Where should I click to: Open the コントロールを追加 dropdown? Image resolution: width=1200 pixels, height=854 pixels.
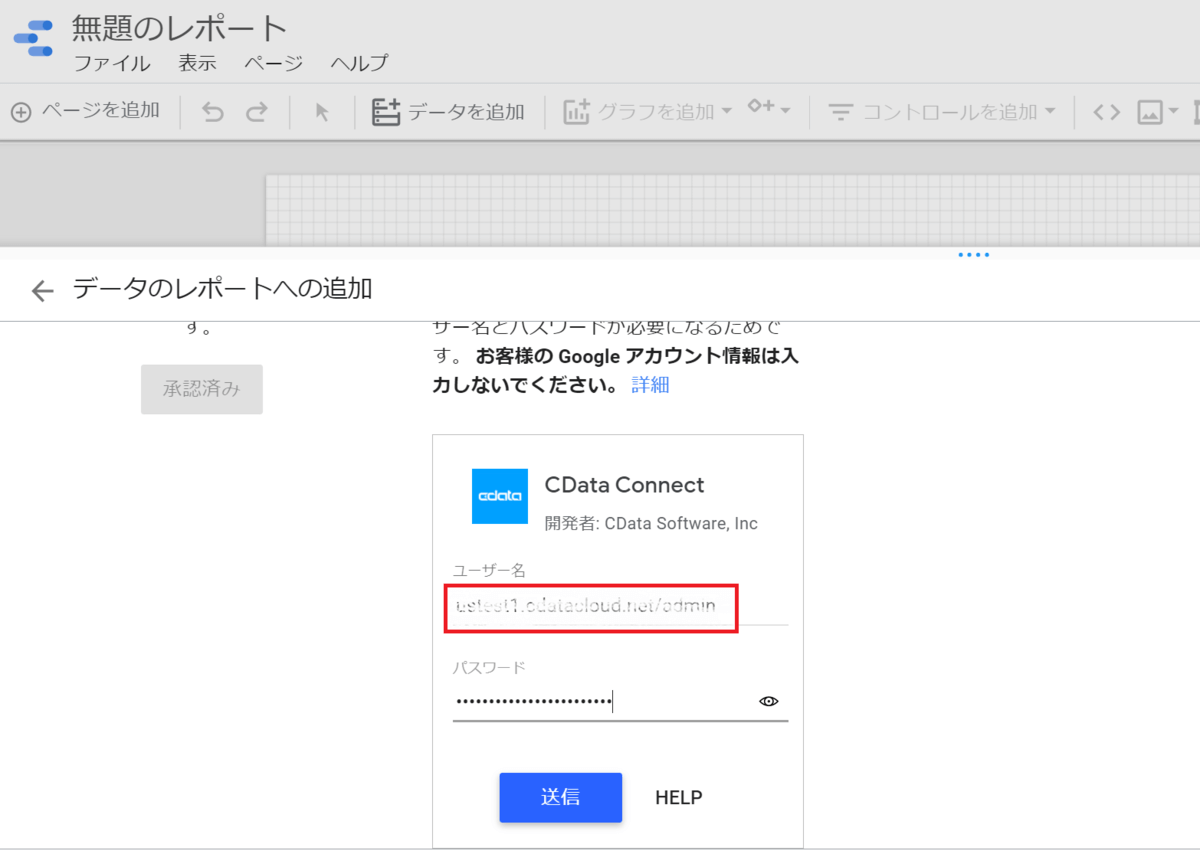point(942,112)
